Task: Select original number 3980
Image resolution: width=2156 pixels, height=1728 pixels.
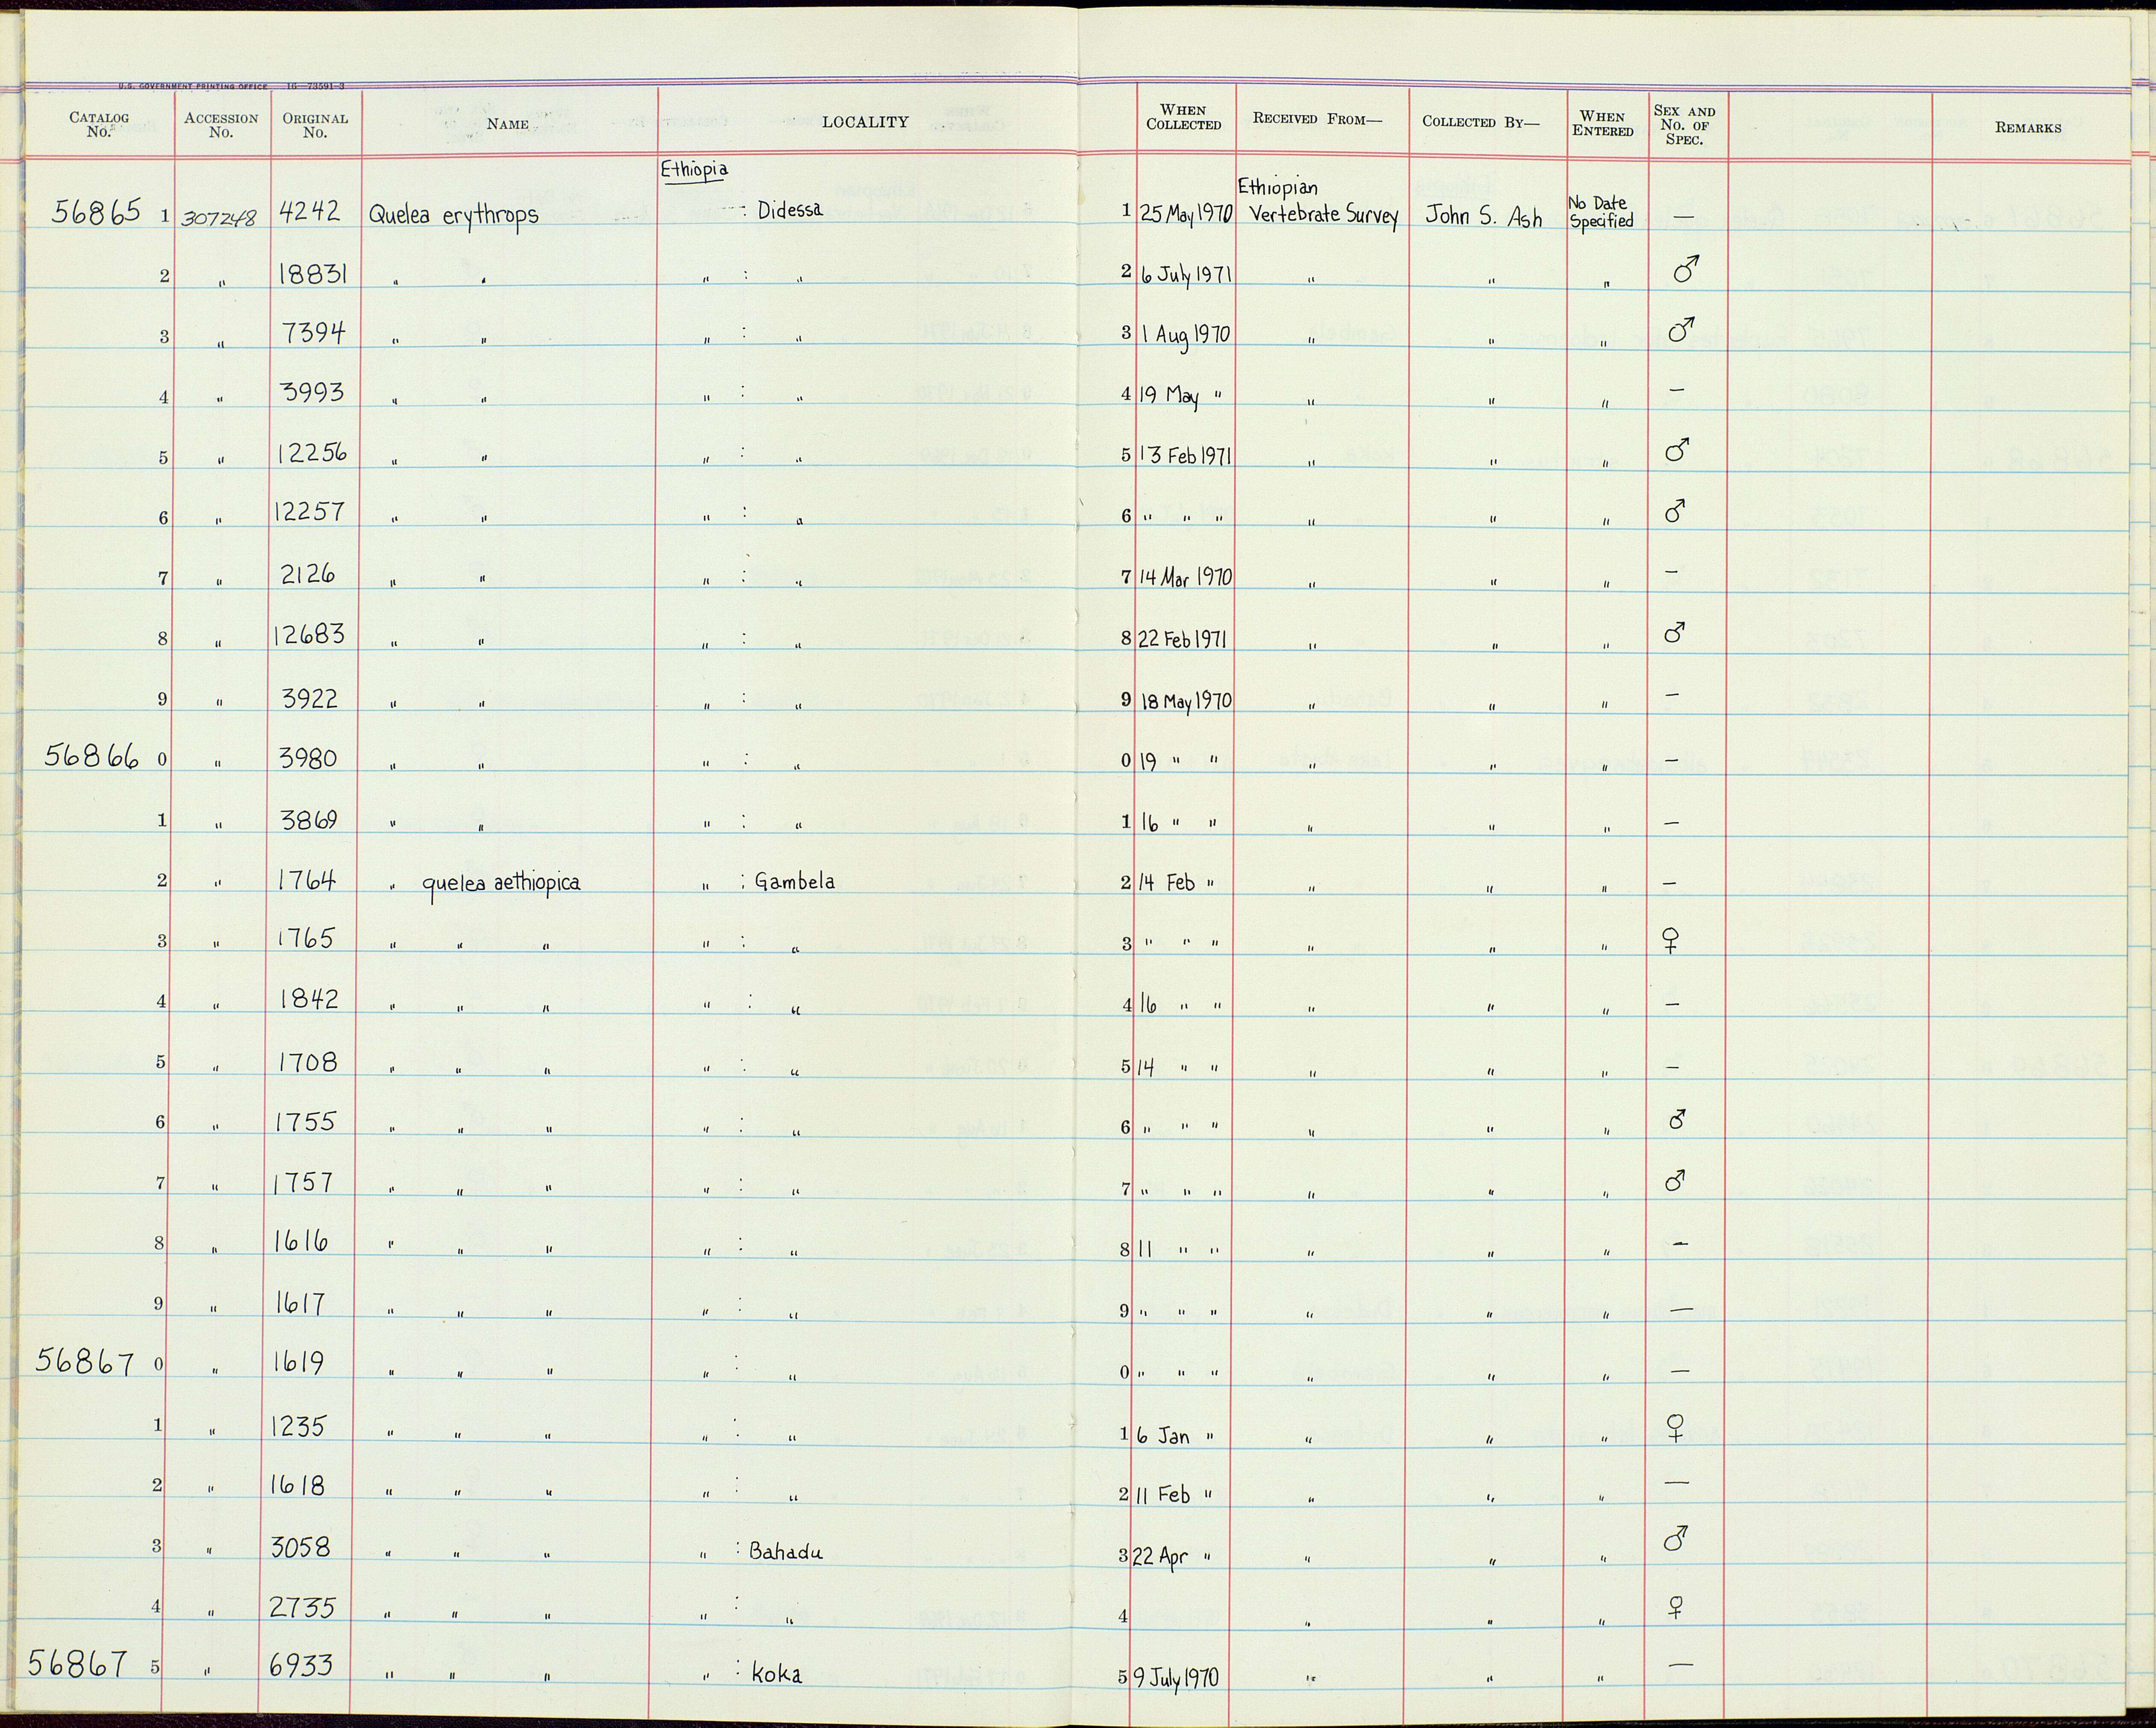Action: pyautogui.click(x=309, y=757)
